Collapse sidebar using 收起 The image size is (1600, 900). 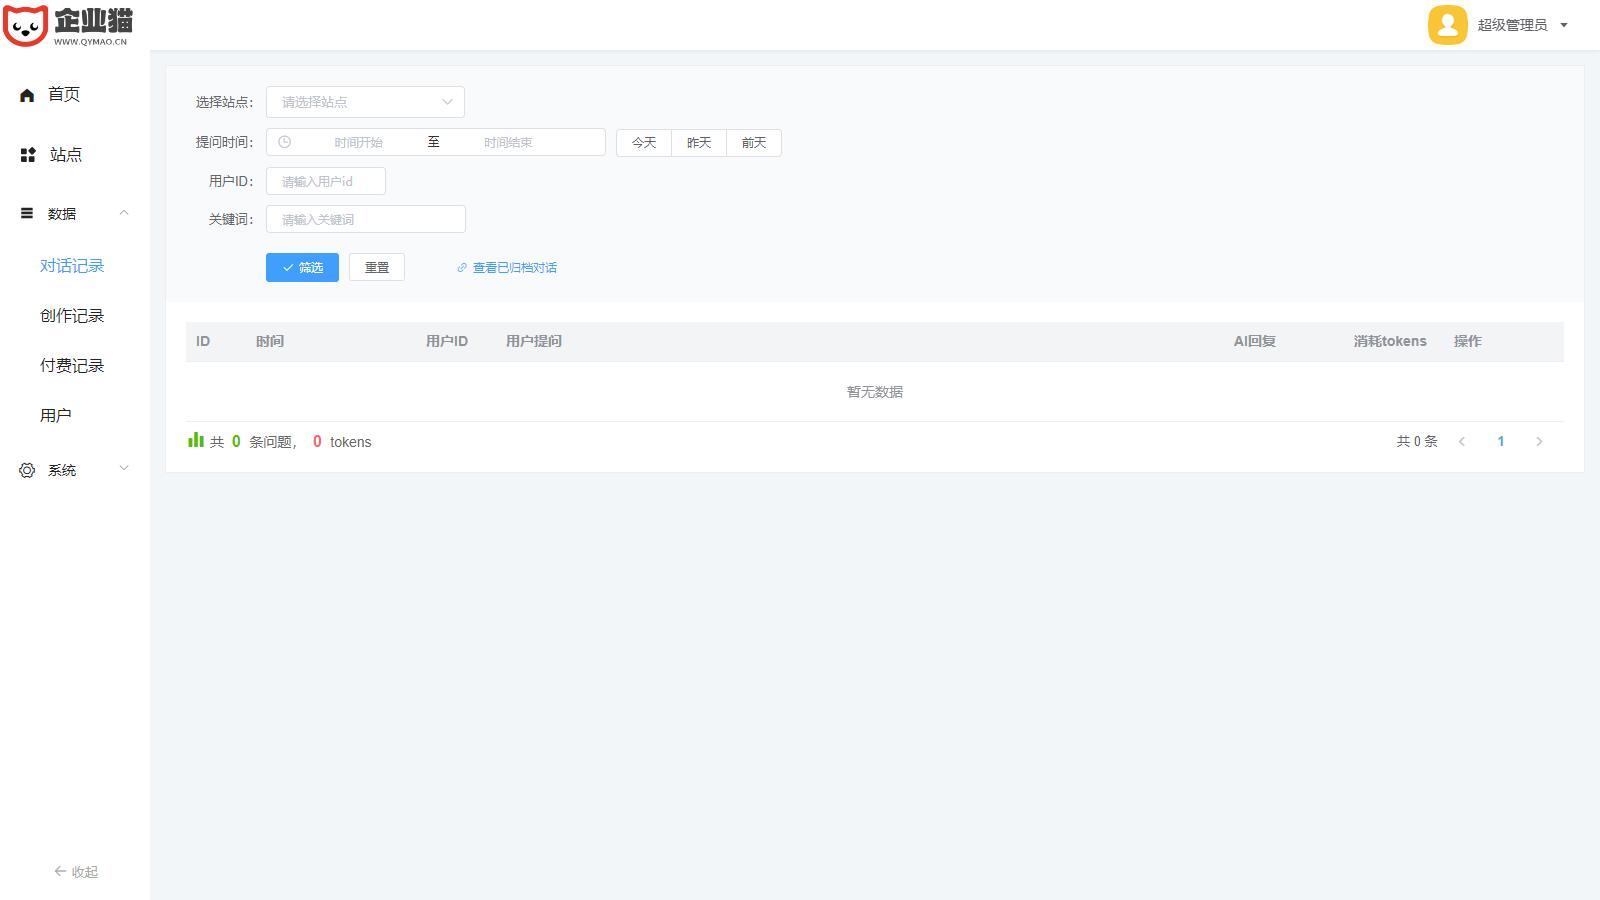coord(76,872)
